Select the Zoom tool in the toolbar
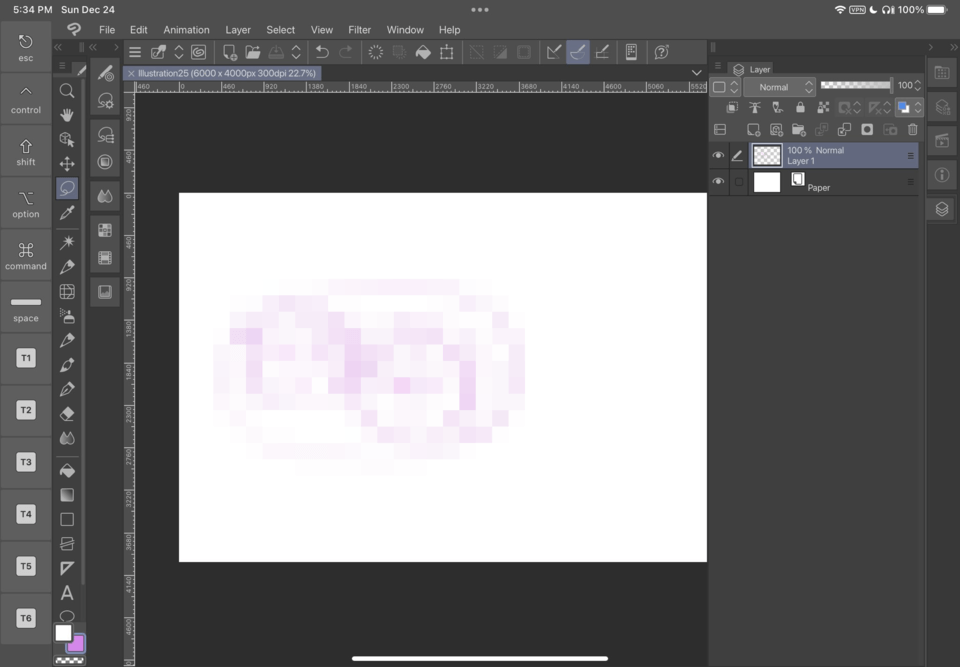This screenshot has width=960, height=667. (66, 90)
